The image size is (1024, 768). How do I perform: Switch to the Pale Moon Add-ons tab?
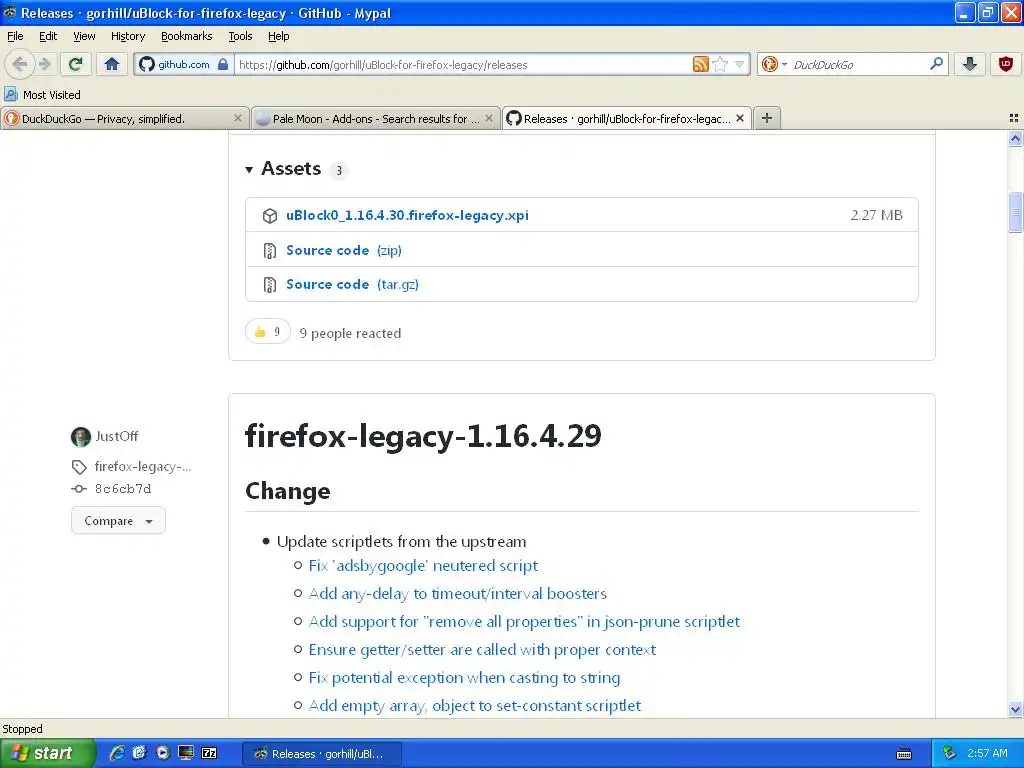(376, 118)
